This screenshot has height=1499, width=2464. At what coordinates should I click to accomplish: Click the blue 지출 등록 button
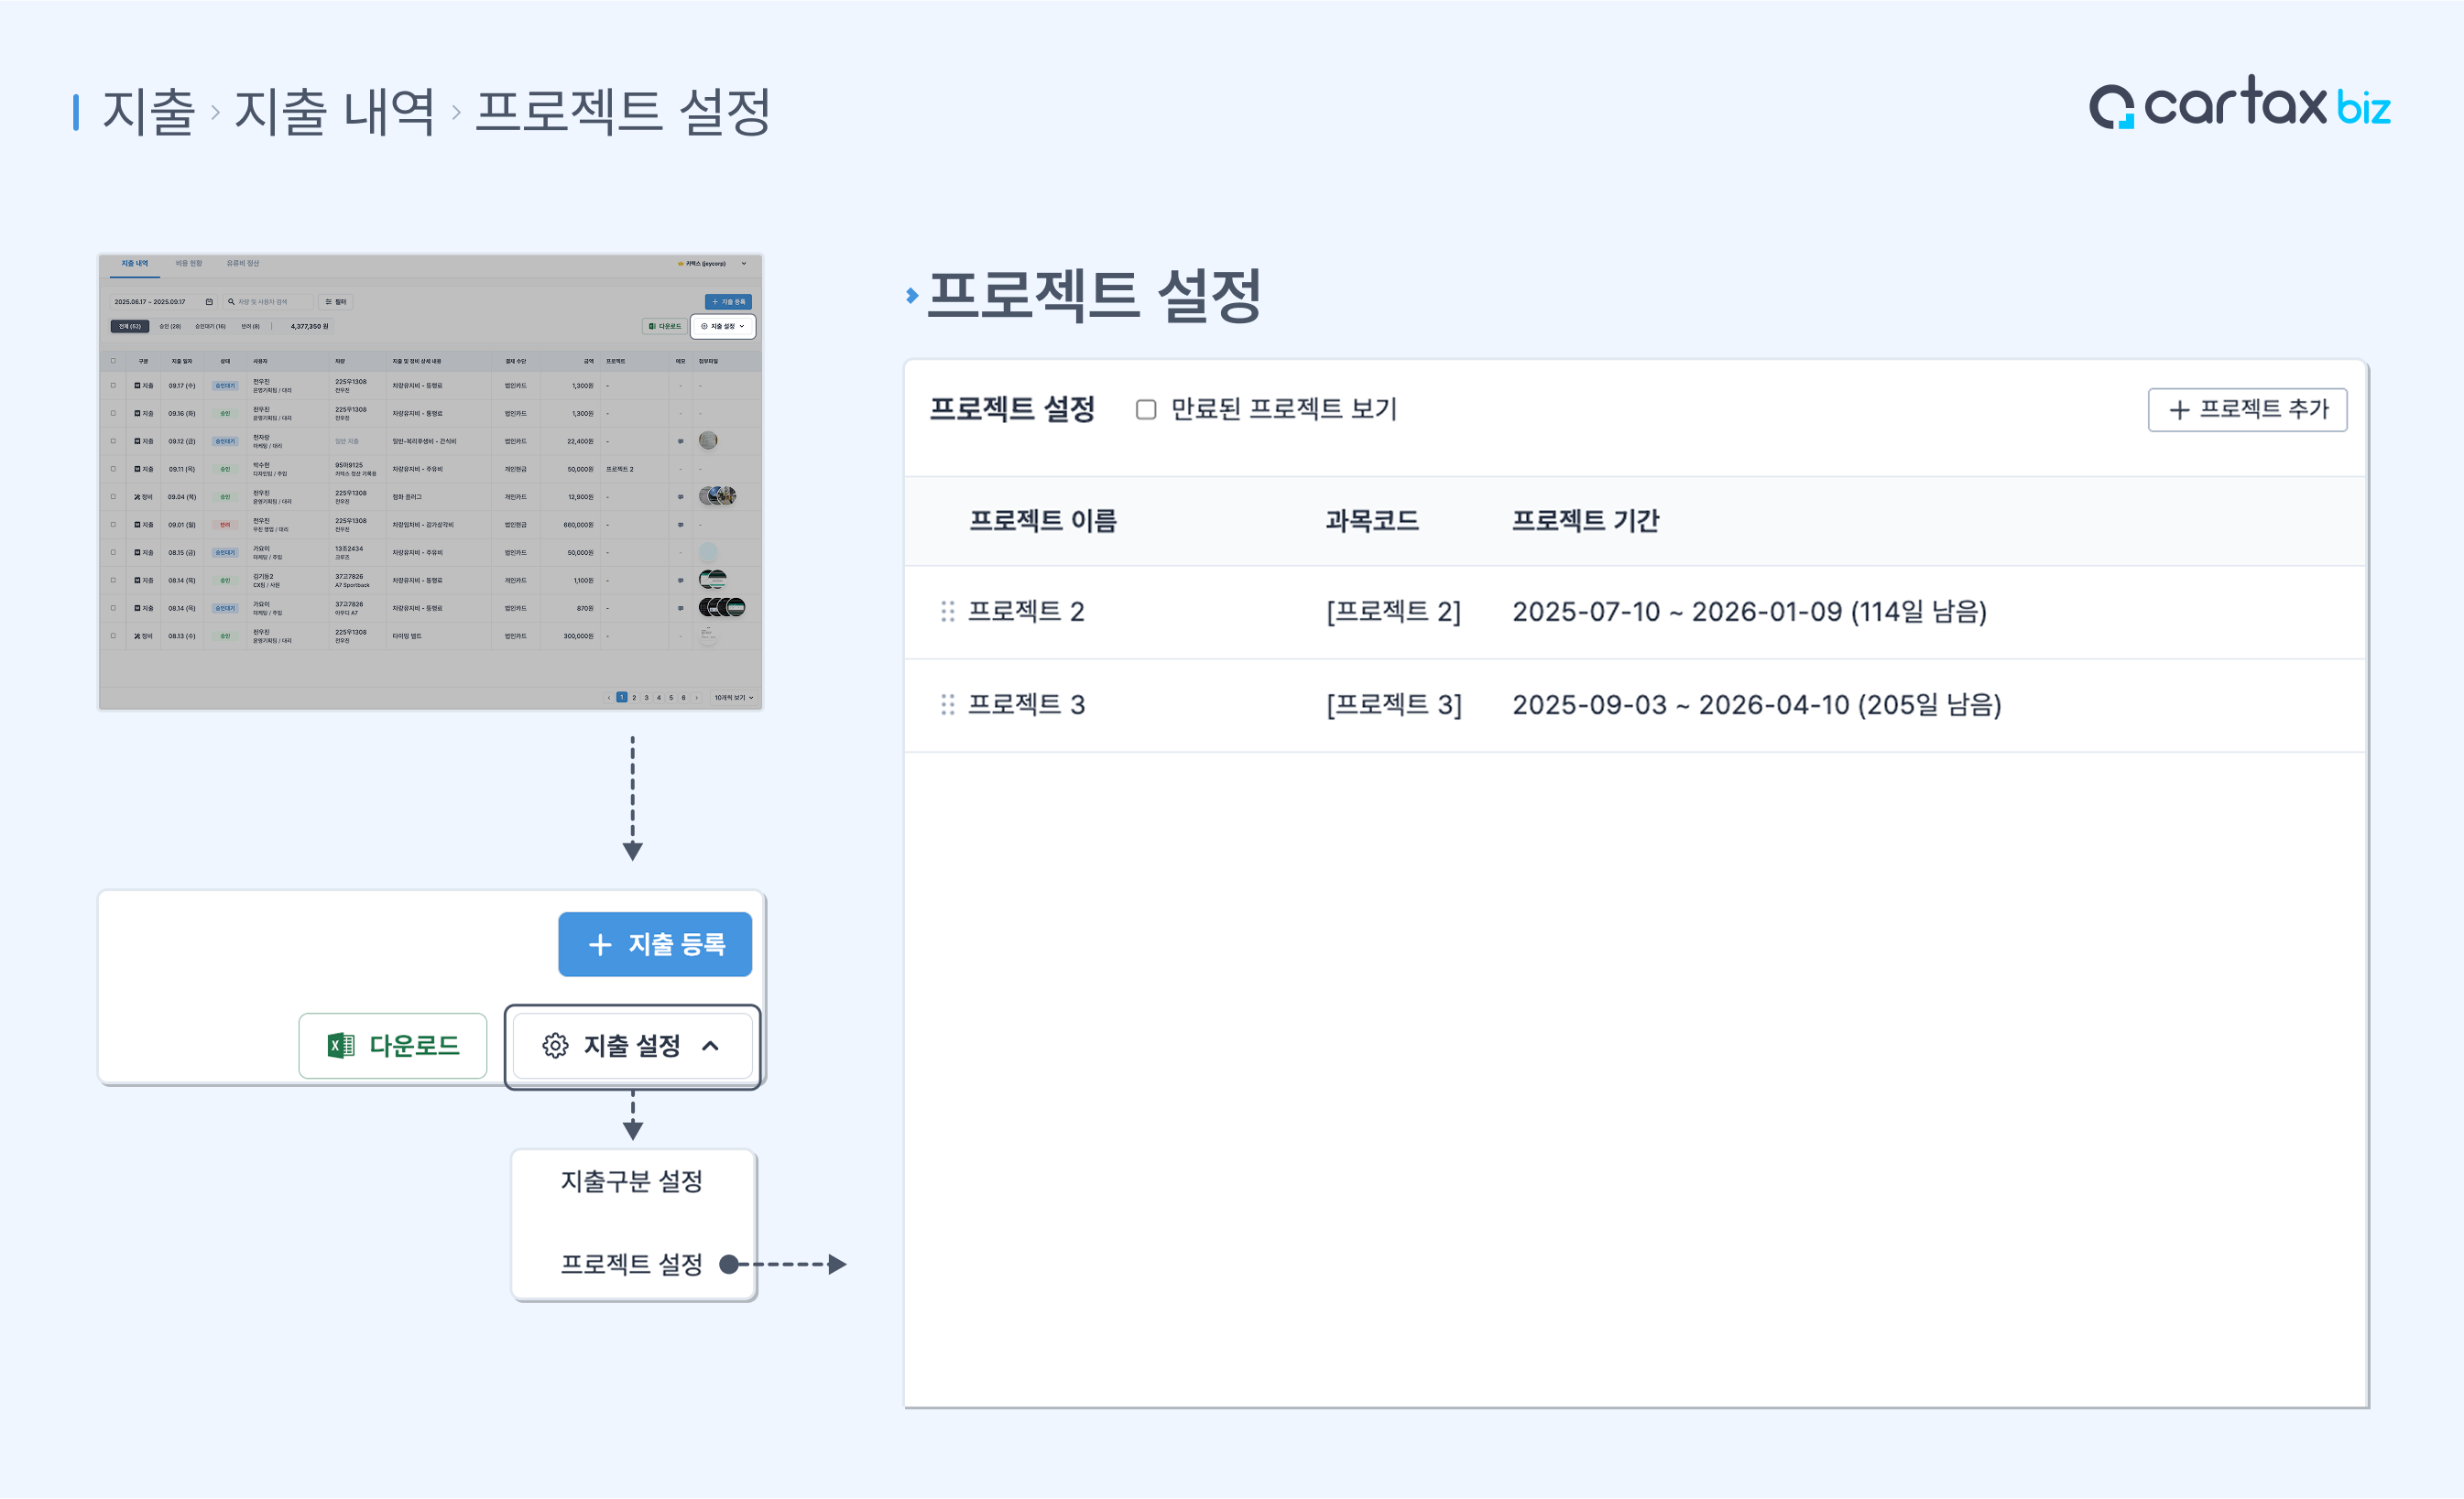[x=655, y=944]
